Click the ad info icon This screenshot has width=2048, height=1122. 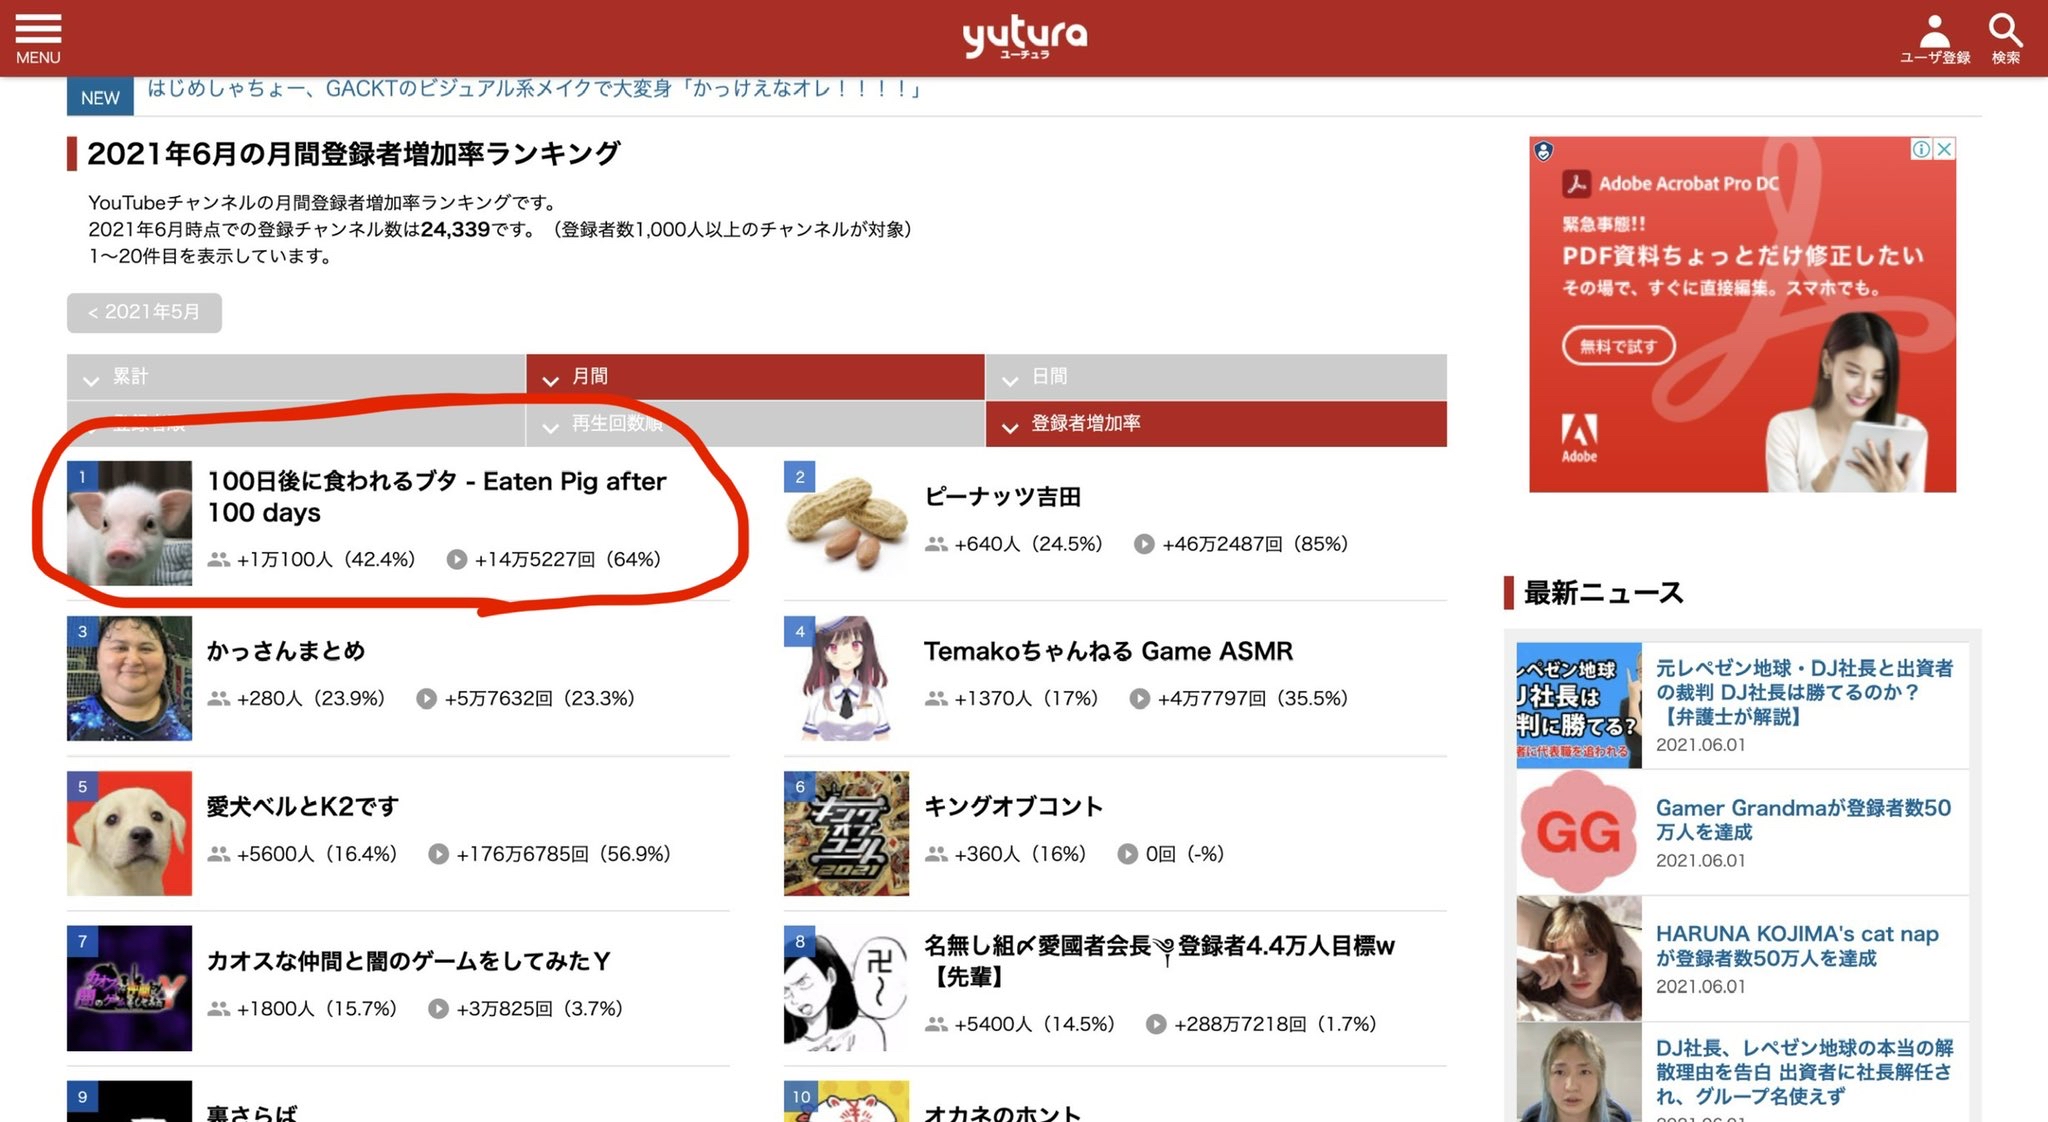(x=1921, y=149)
